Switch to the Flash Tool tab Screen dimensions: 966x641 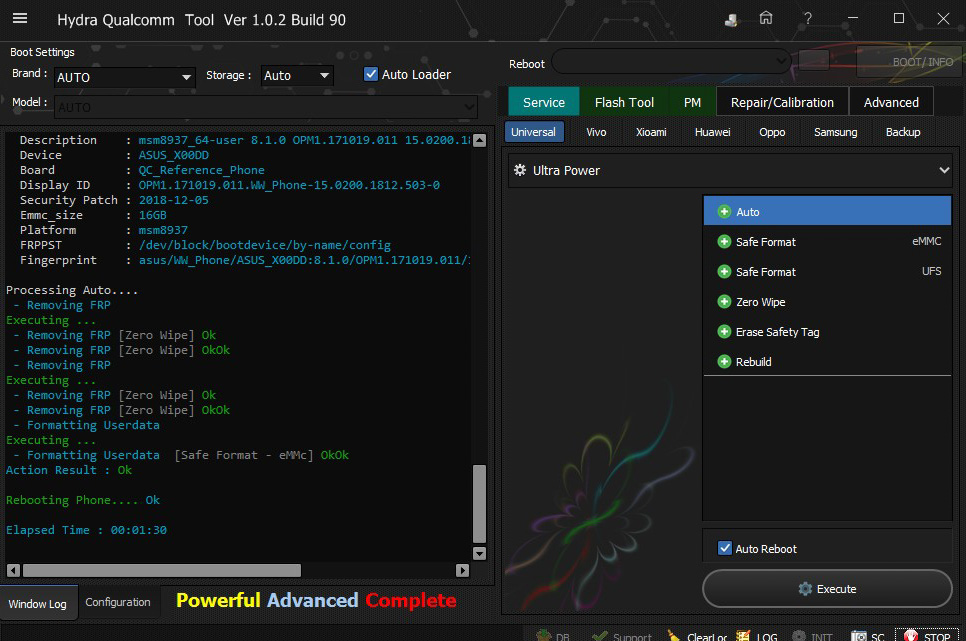click(x=624, y=102)
